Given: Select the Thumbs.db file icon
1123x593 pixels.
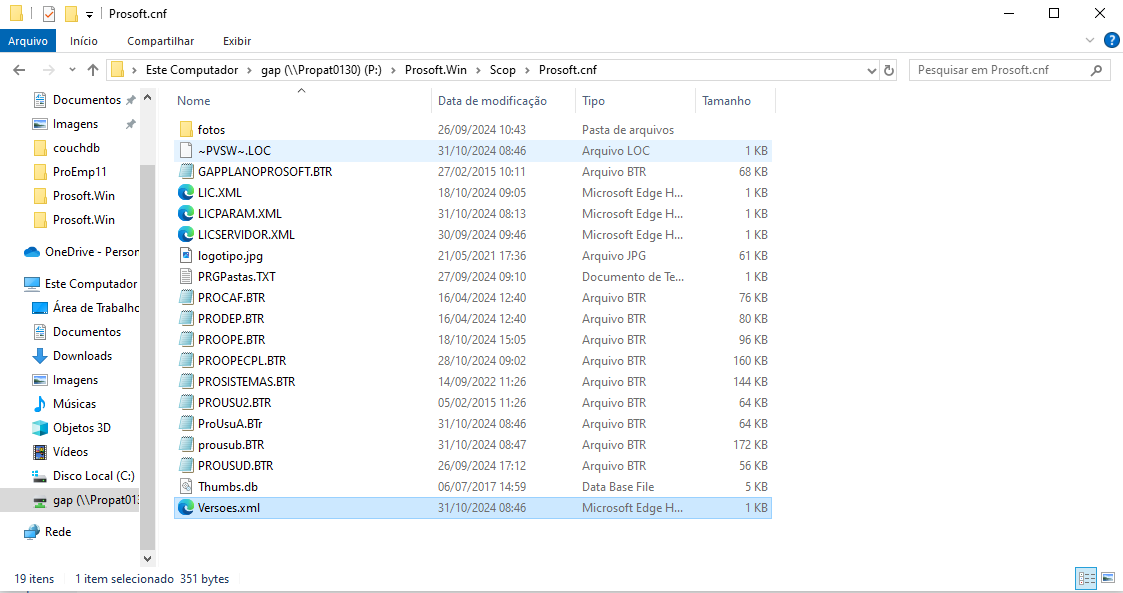Looking at the screenshot, I should (x=186, y=487).
